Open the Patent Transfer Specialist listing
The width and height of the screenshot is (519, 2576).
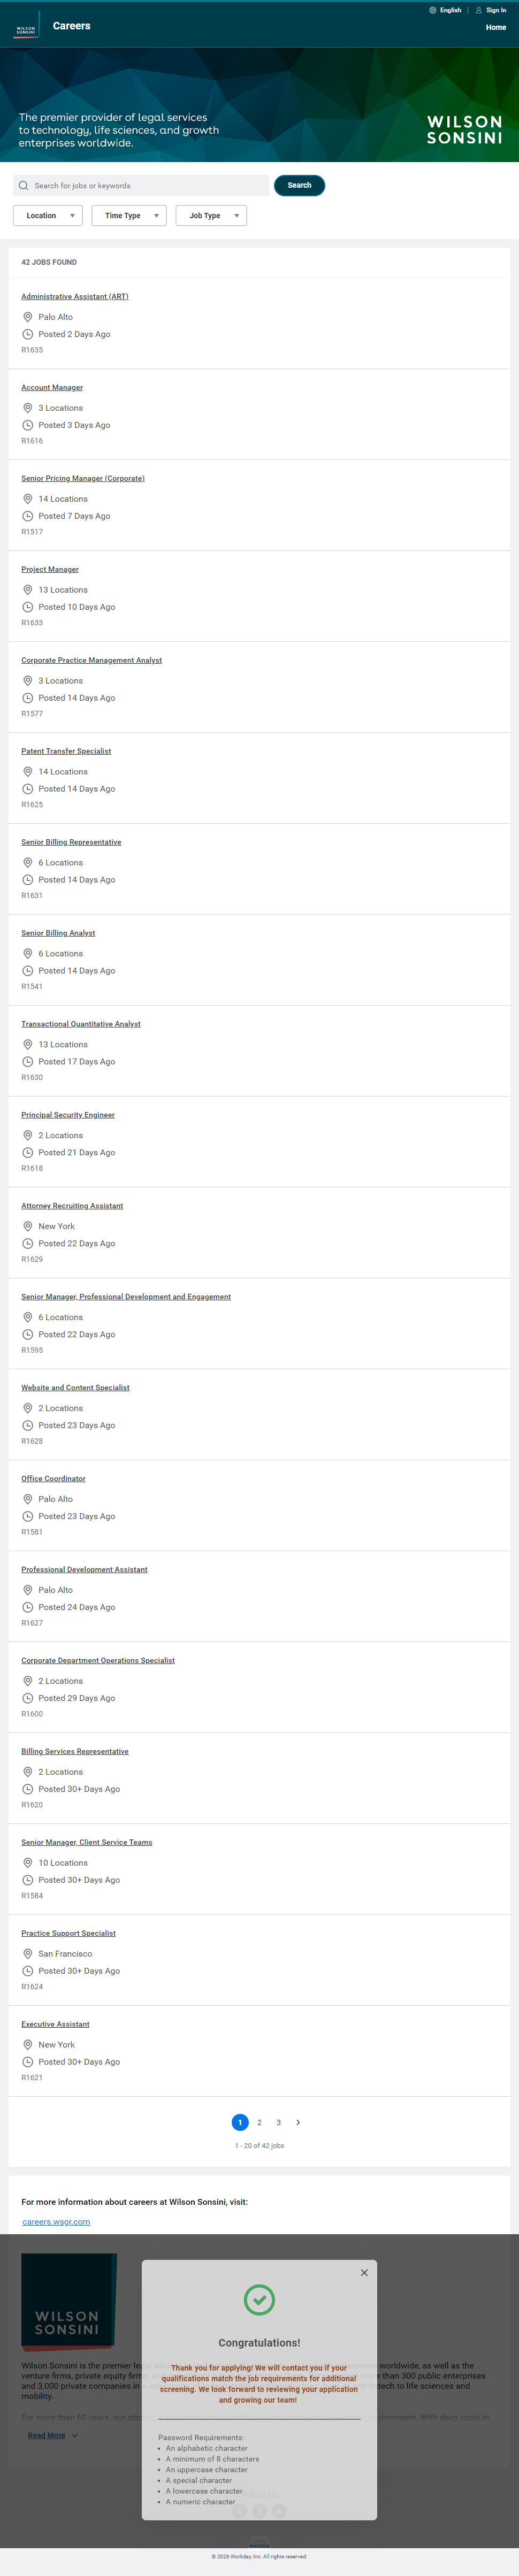coord(66,751)
